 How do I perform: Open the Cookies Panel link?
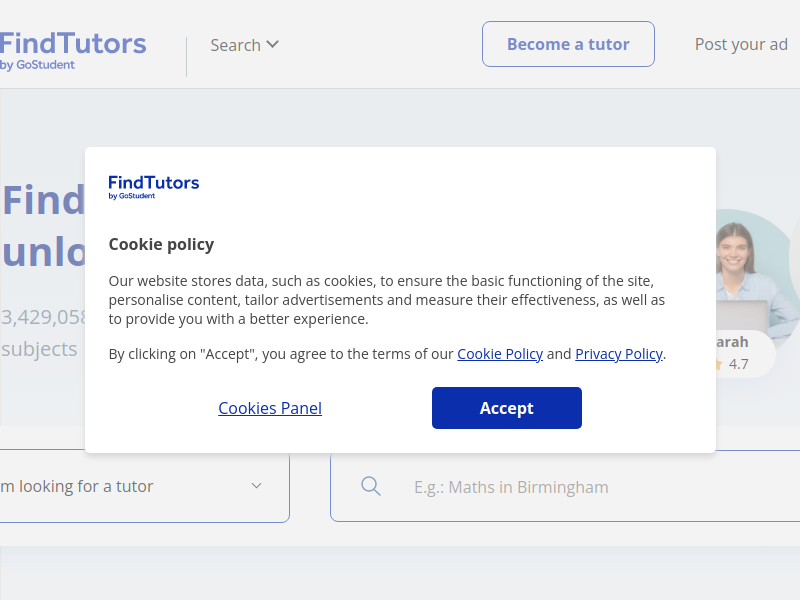[270, 408]
